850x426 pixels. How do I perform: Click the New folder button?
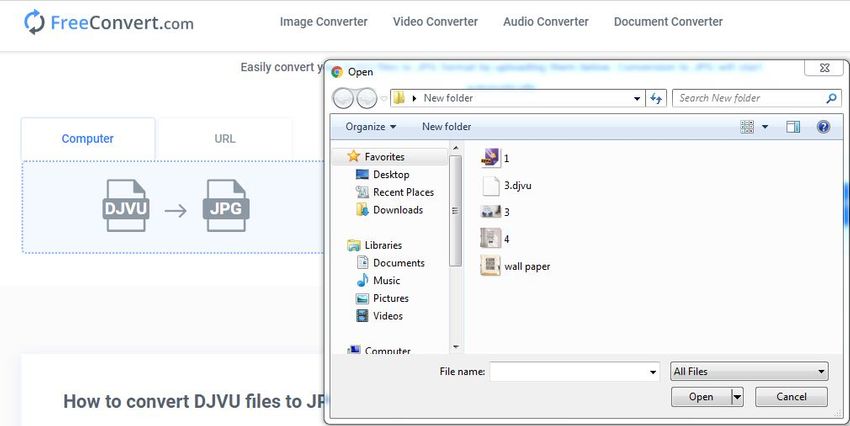pos(446,127)
